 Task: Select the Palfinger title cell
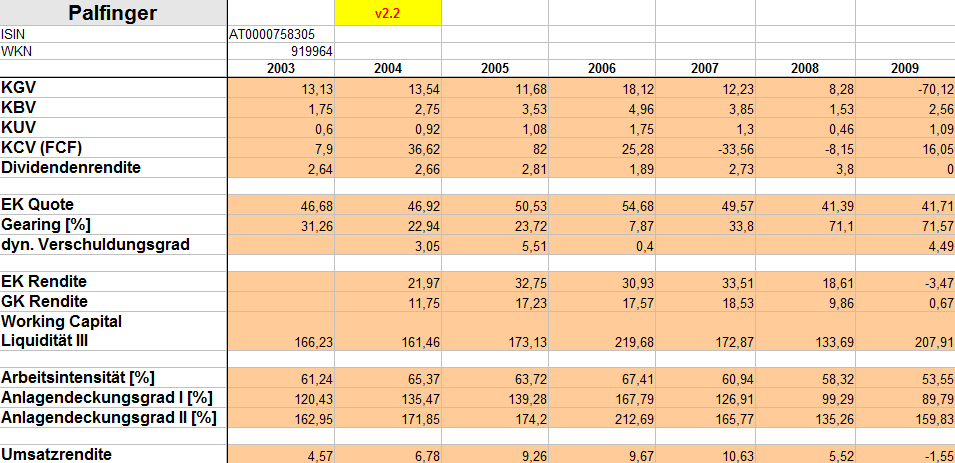tap(113, 13)
